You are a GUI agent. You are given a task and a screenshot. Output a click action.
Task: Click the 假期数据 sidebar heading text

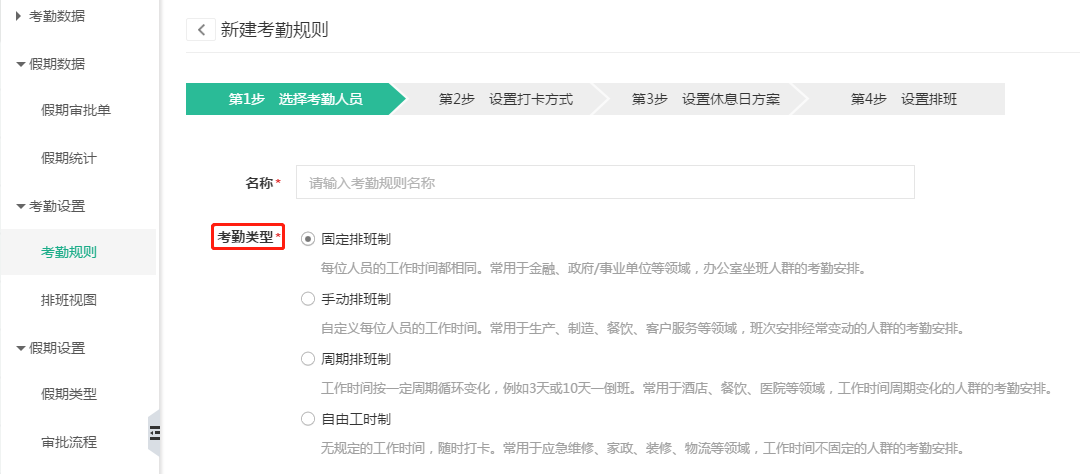tap(56, 64)
